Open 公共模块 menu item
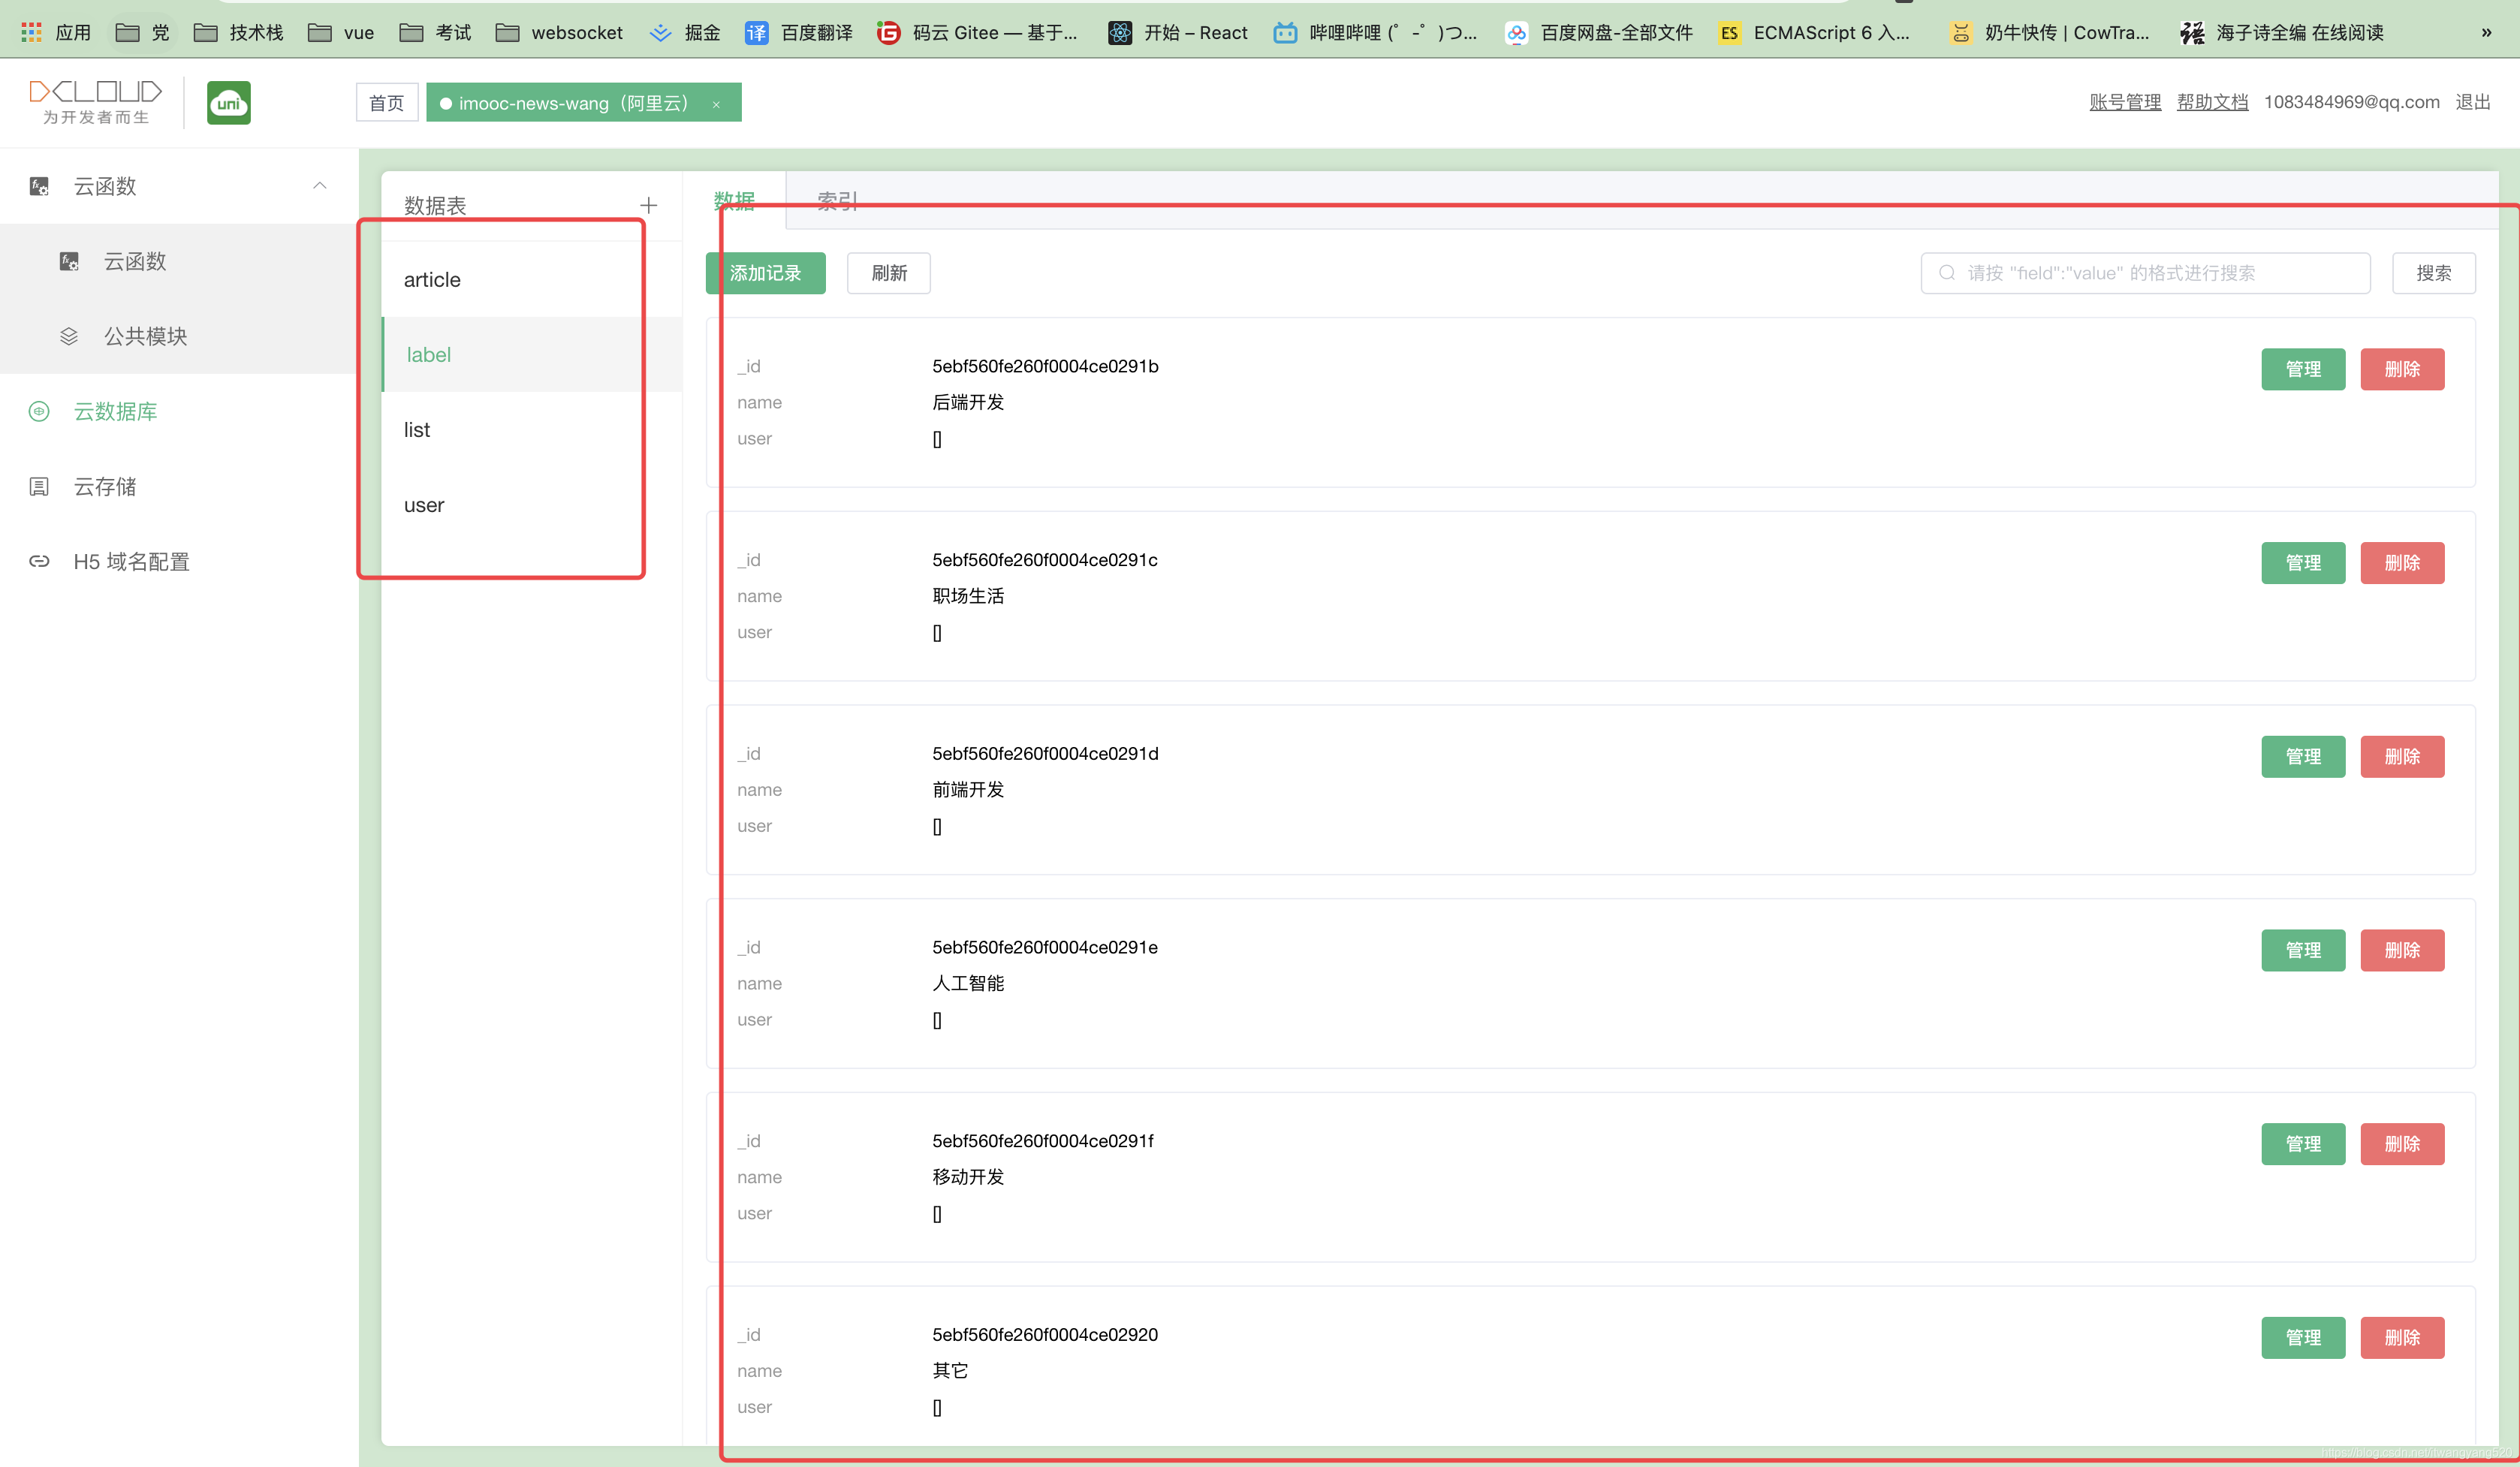The height and width of the screenshot is (1467, 2520). coord(179,337)
